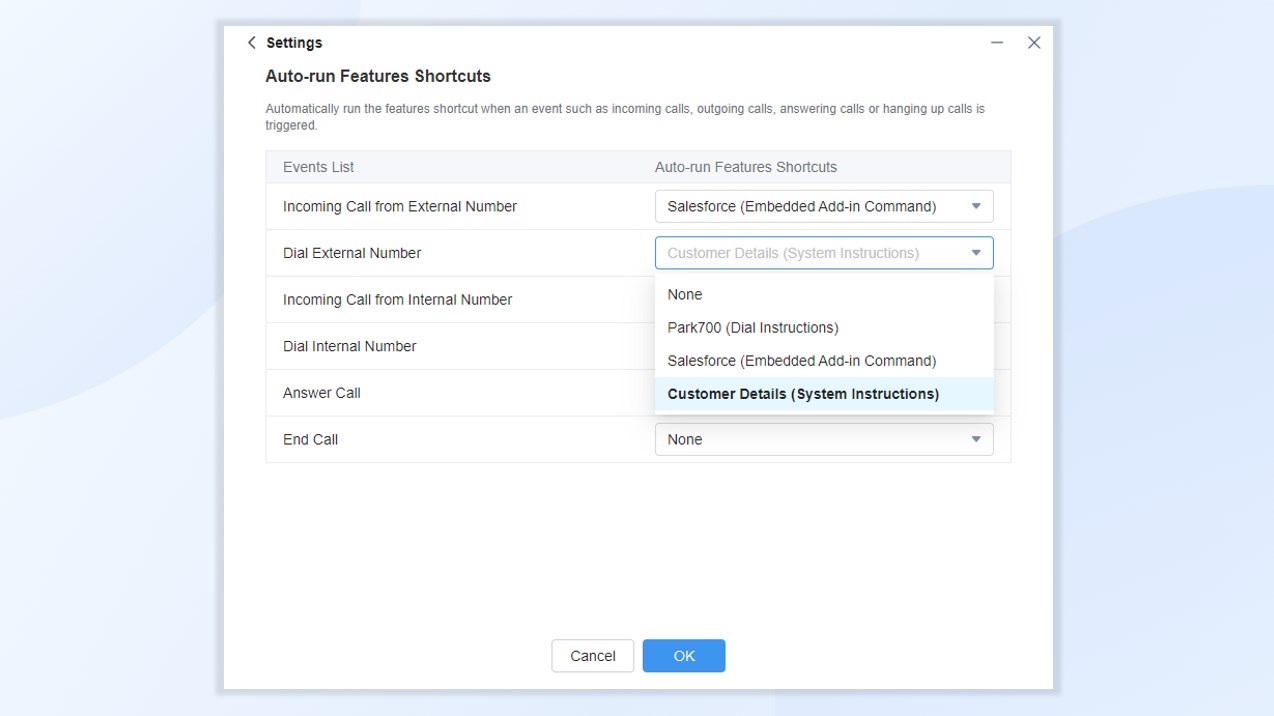Viewport: 1274px width, 716px height.
Task: Select None from the dropdown list
Action: pos(685,295)
